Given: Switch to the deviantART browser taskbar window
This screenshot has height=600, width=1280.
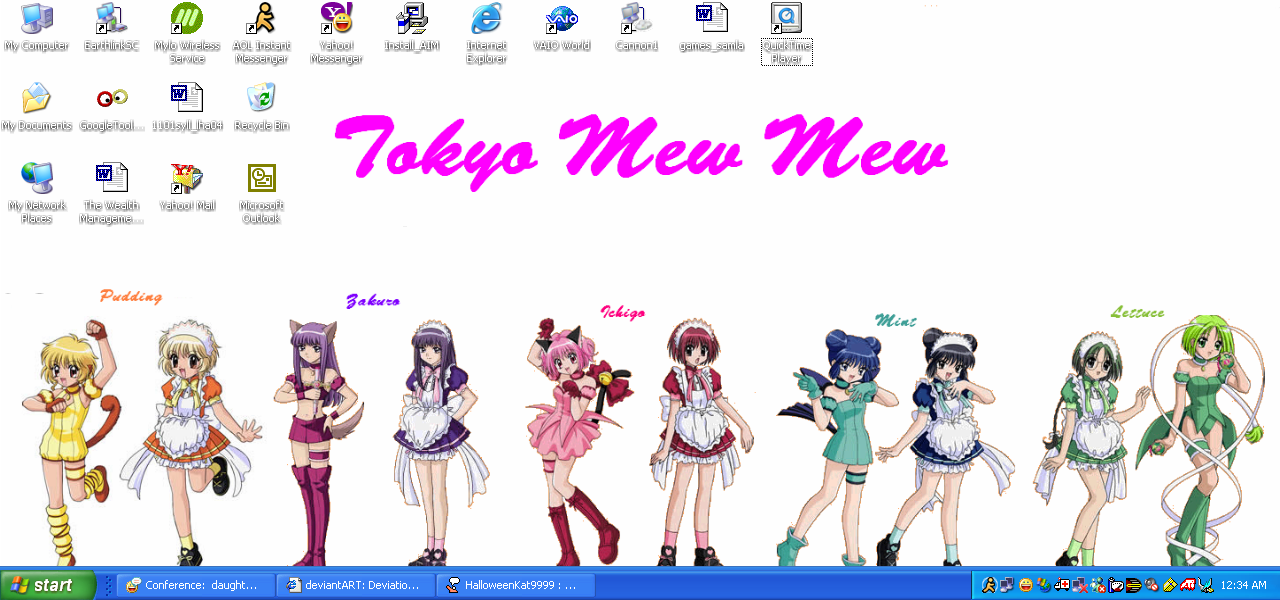Looking at the screenshot, I should point(357,585).
